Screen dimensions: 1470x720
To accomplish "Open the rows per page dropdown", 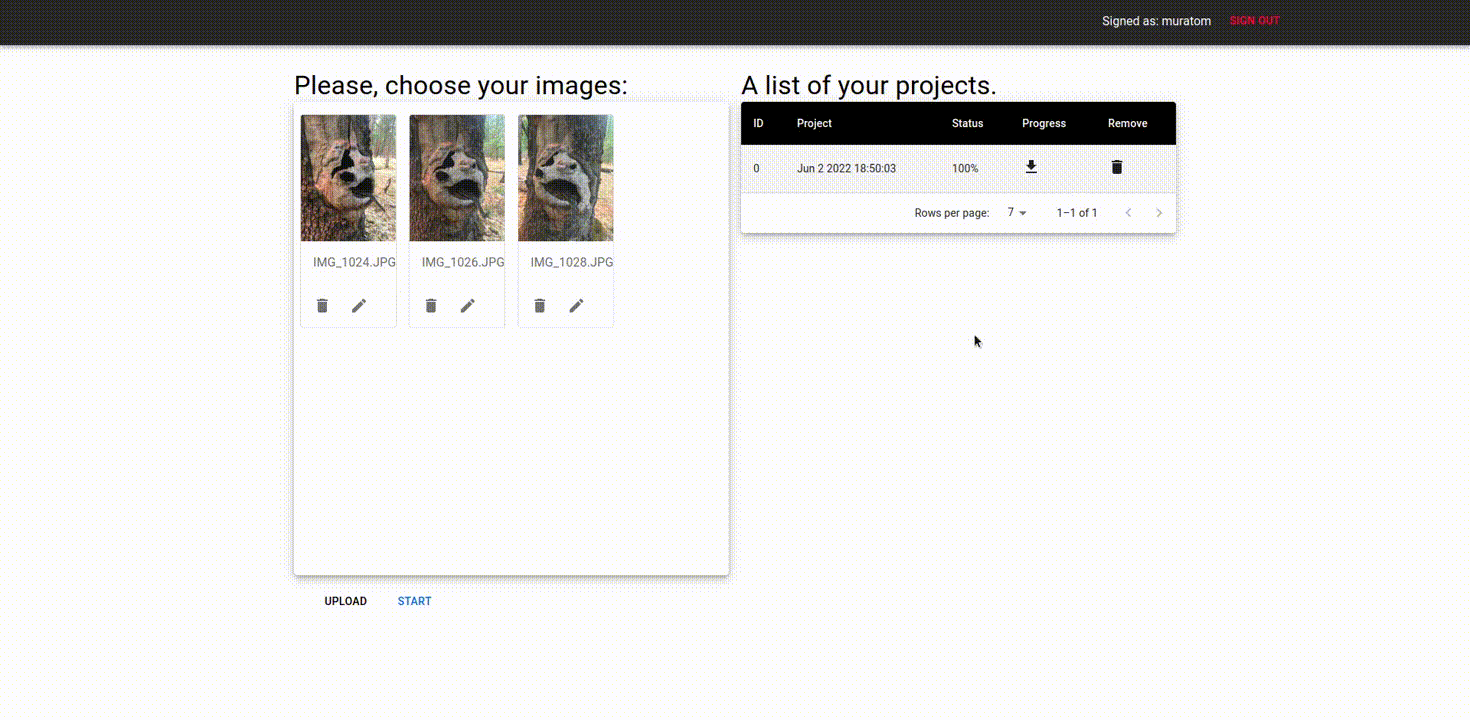I will pyautogui.click(x=1015, y=212).
